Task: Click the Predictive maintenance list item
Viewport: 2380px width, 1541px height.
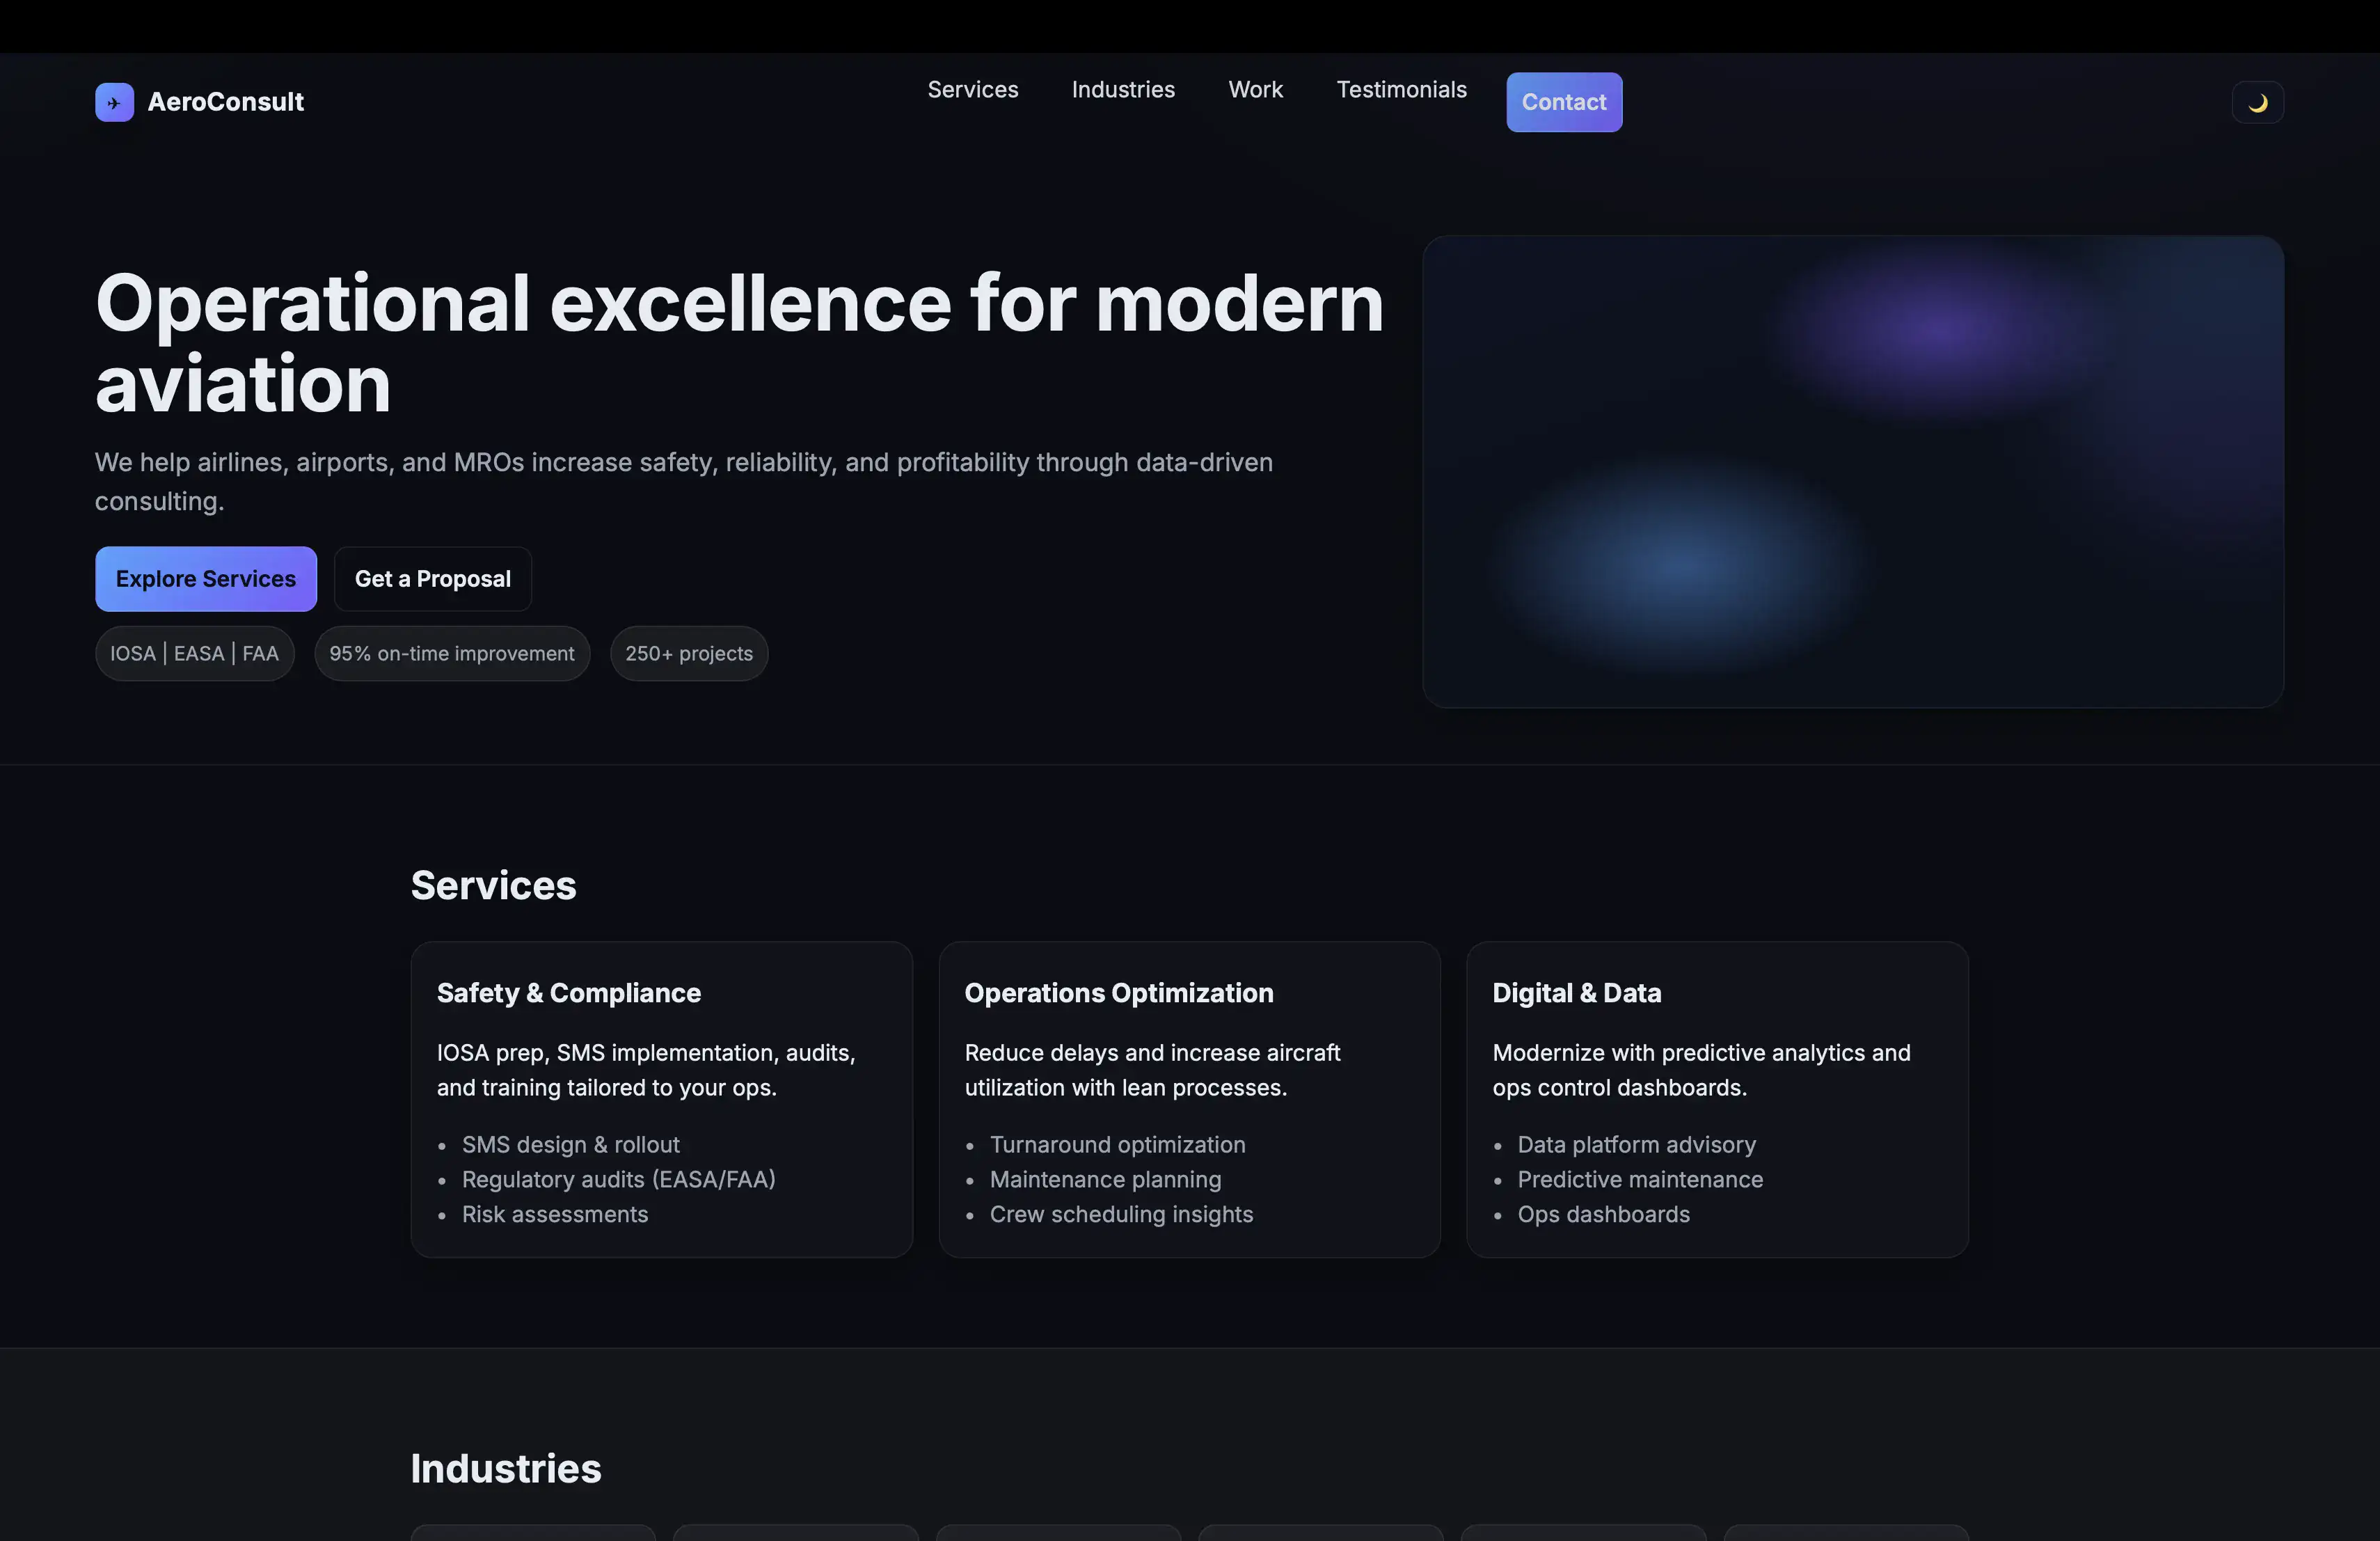Action: click(1640, 1179)
